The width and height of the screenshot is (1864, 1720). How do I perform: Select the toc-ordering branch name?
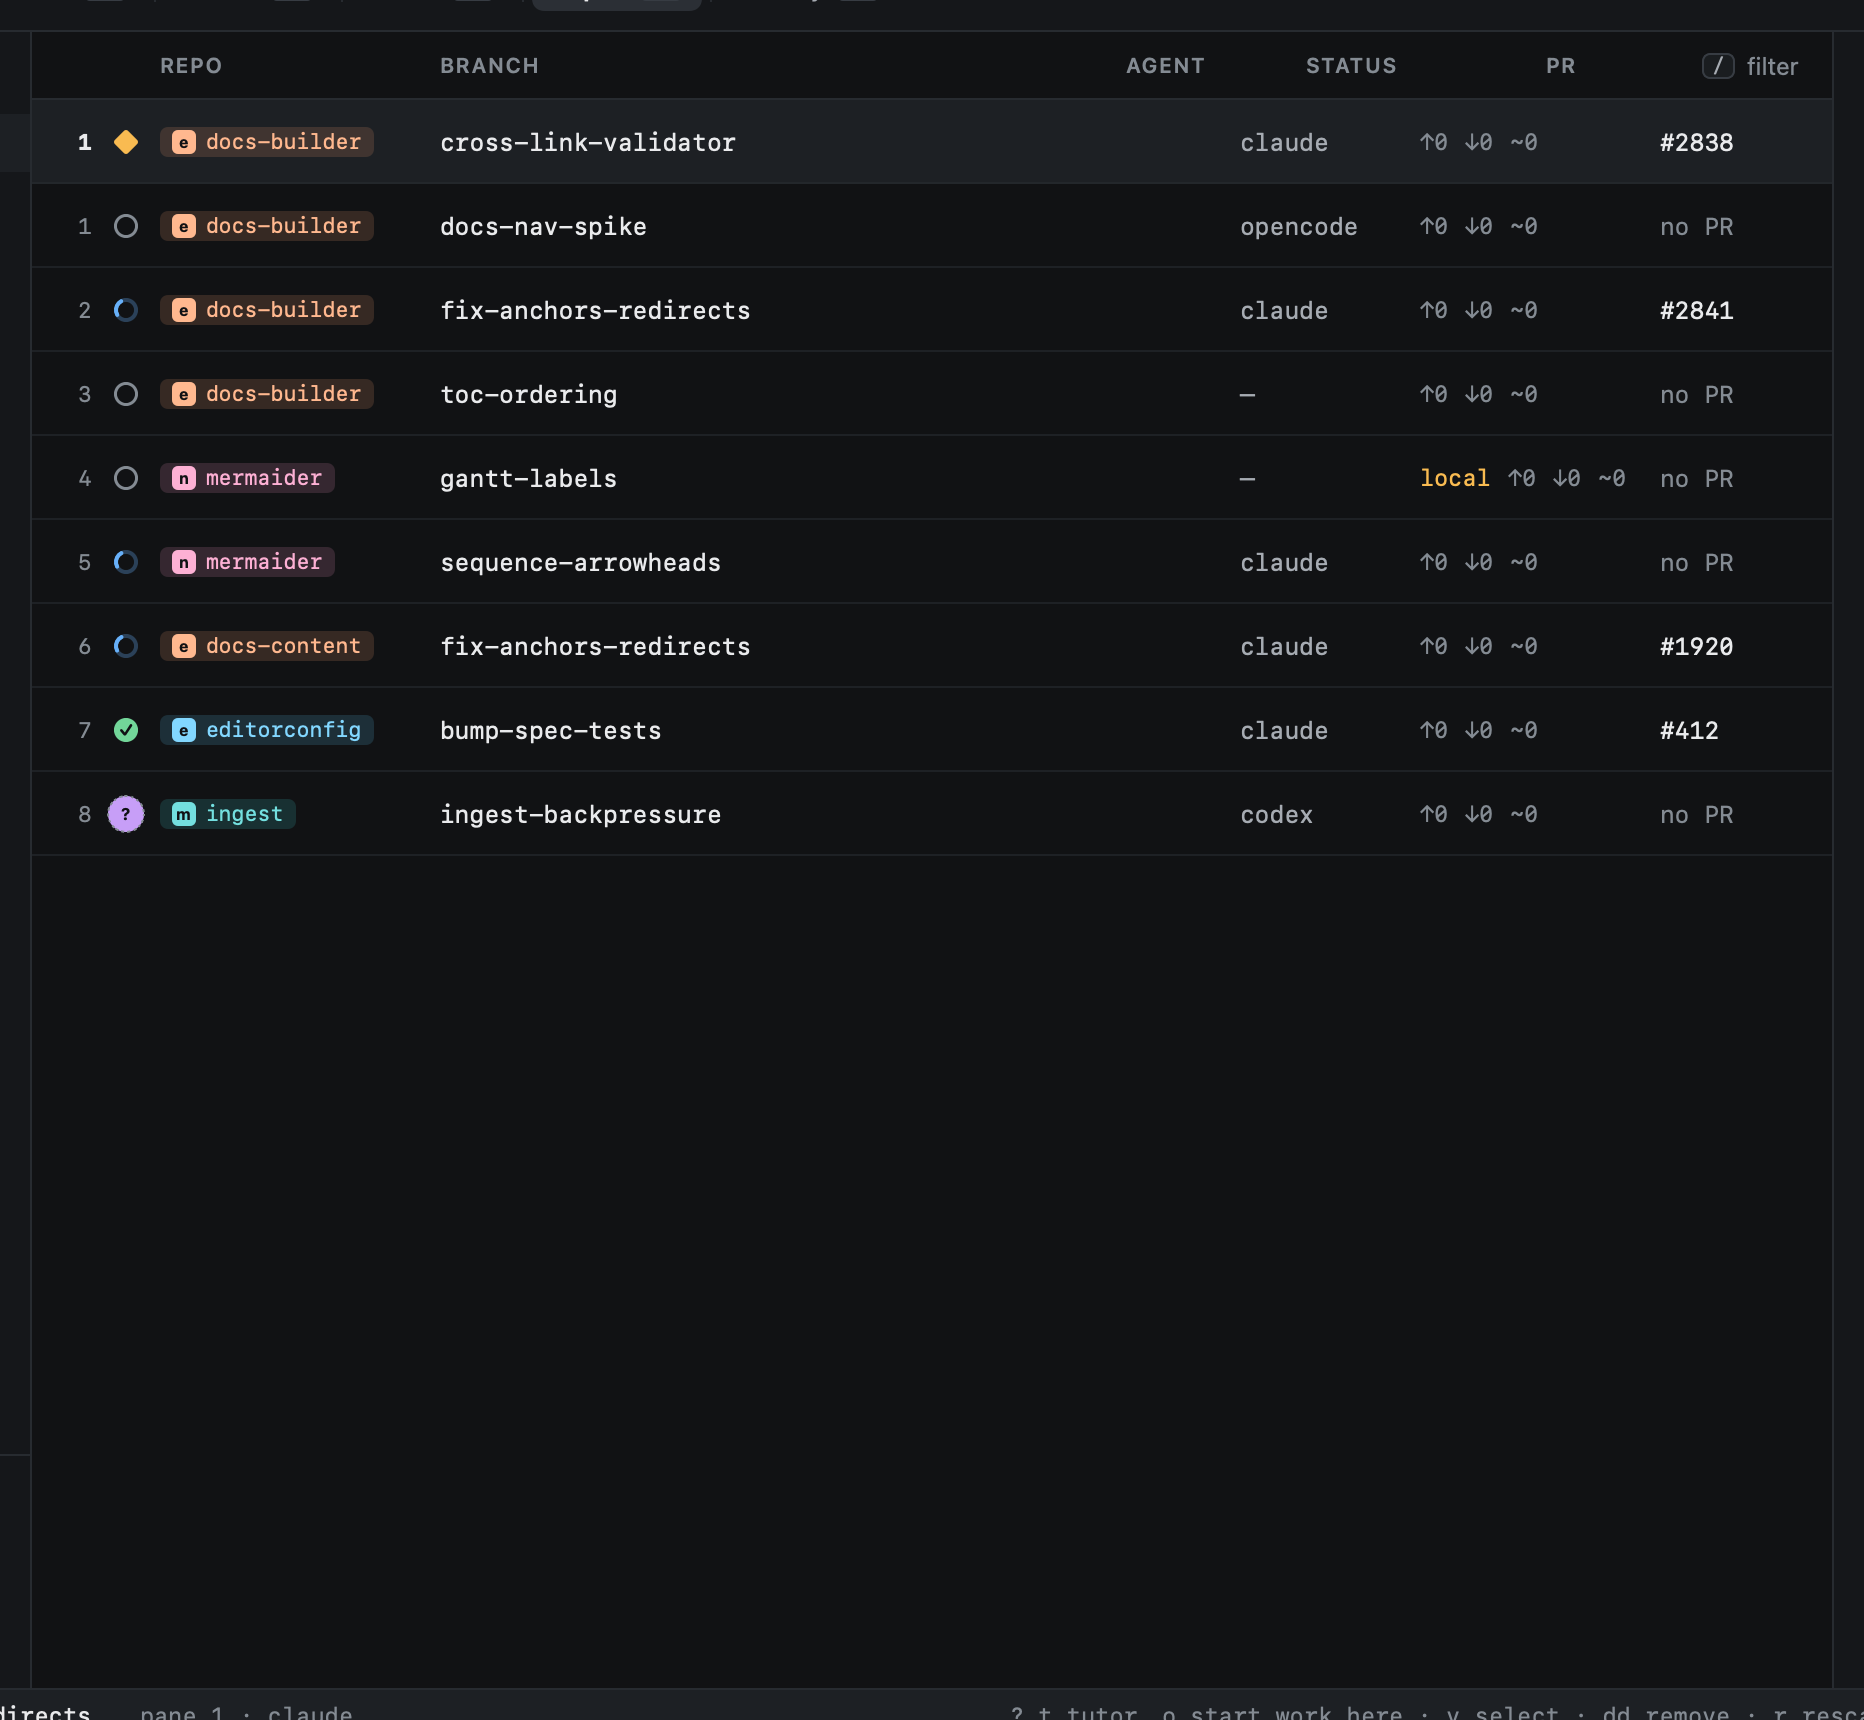pos(529,395)
